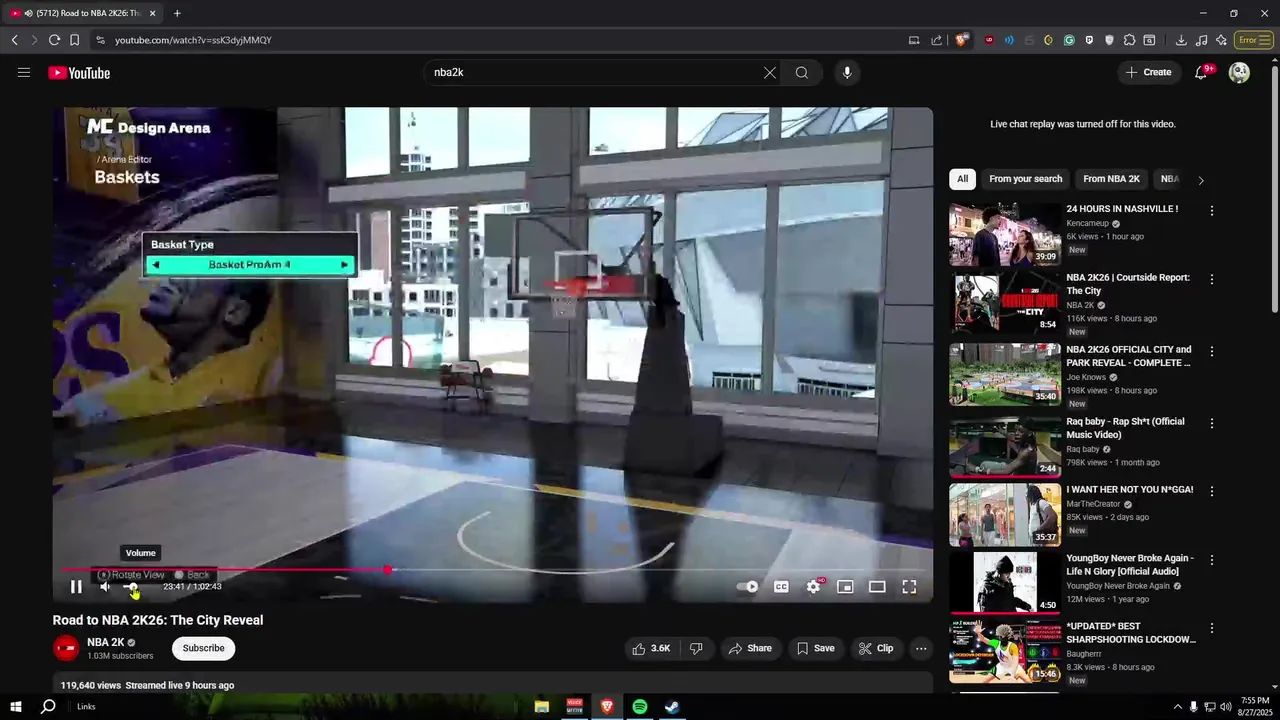This screenshot has height=720, width=1280.
Task: Close the Road to NBA 2K26 tab
Action: pos(153,13)
